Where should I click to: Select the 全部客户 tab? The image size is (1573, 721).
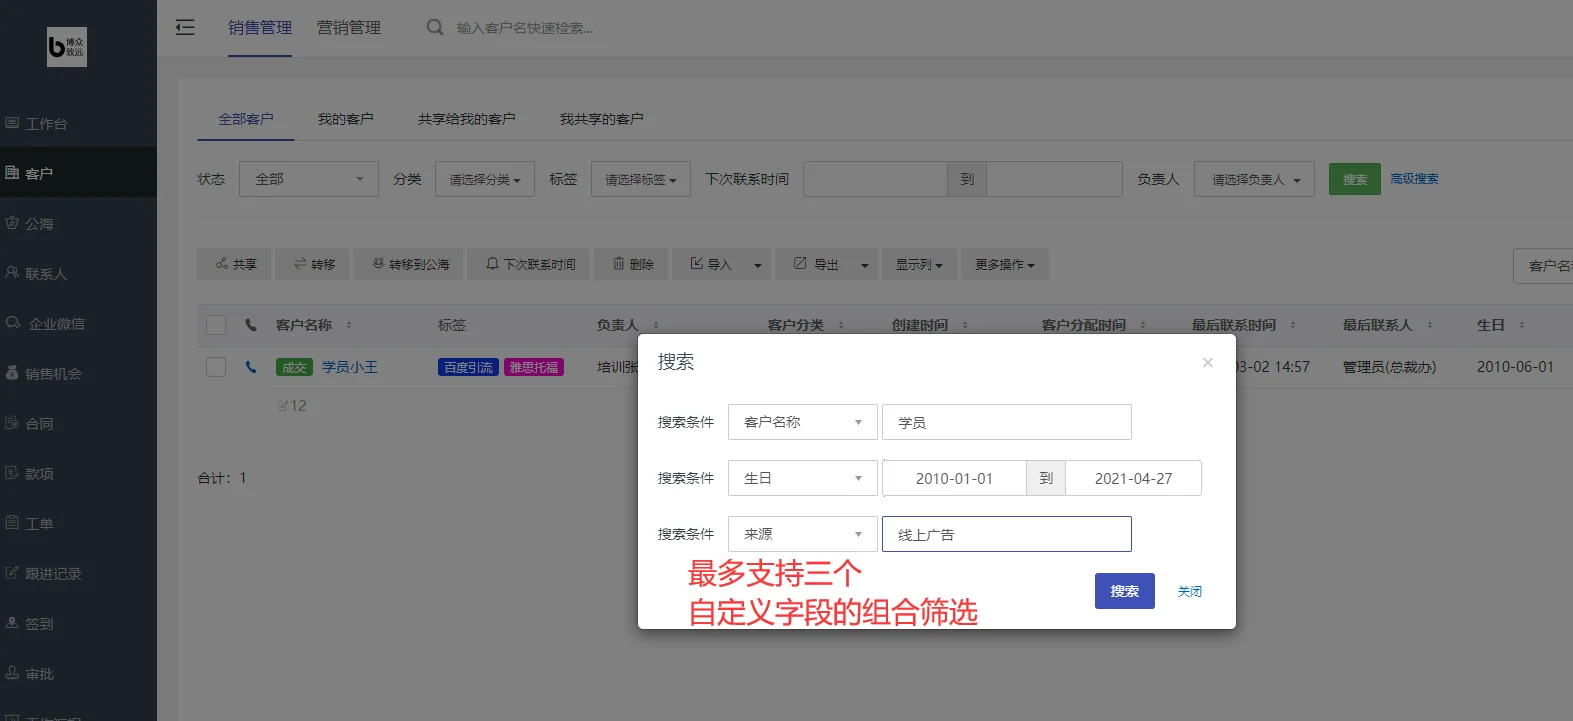(246, 119)
